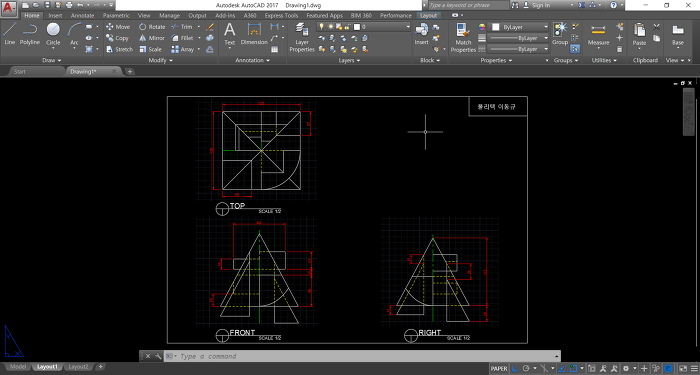Viewport: 700px width, 375px height.
Task: Add new drawing tab with plus button
Action: click(x=129, y=71)
